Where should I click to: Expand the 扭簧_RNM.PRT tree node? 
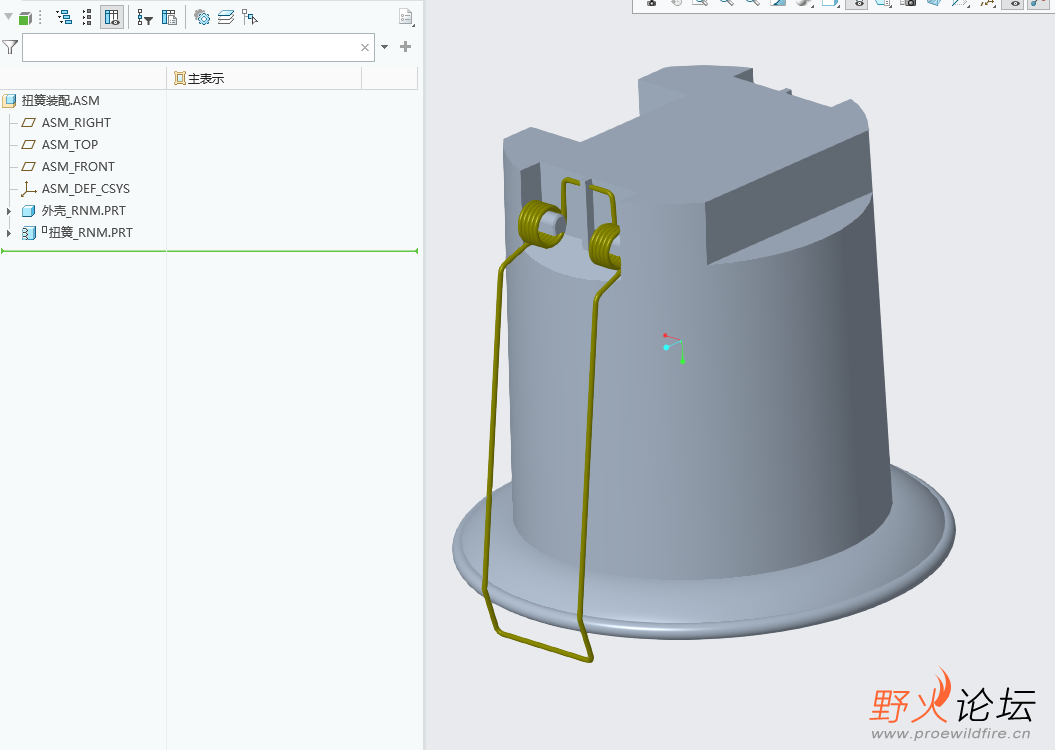[9, 233]
